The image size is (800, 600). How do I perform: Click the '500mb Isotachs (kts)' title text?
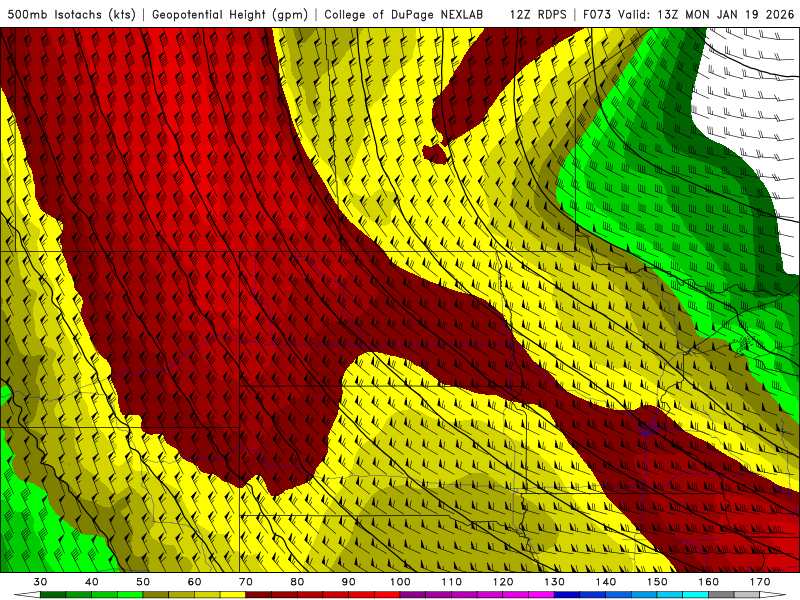(71, 15)
